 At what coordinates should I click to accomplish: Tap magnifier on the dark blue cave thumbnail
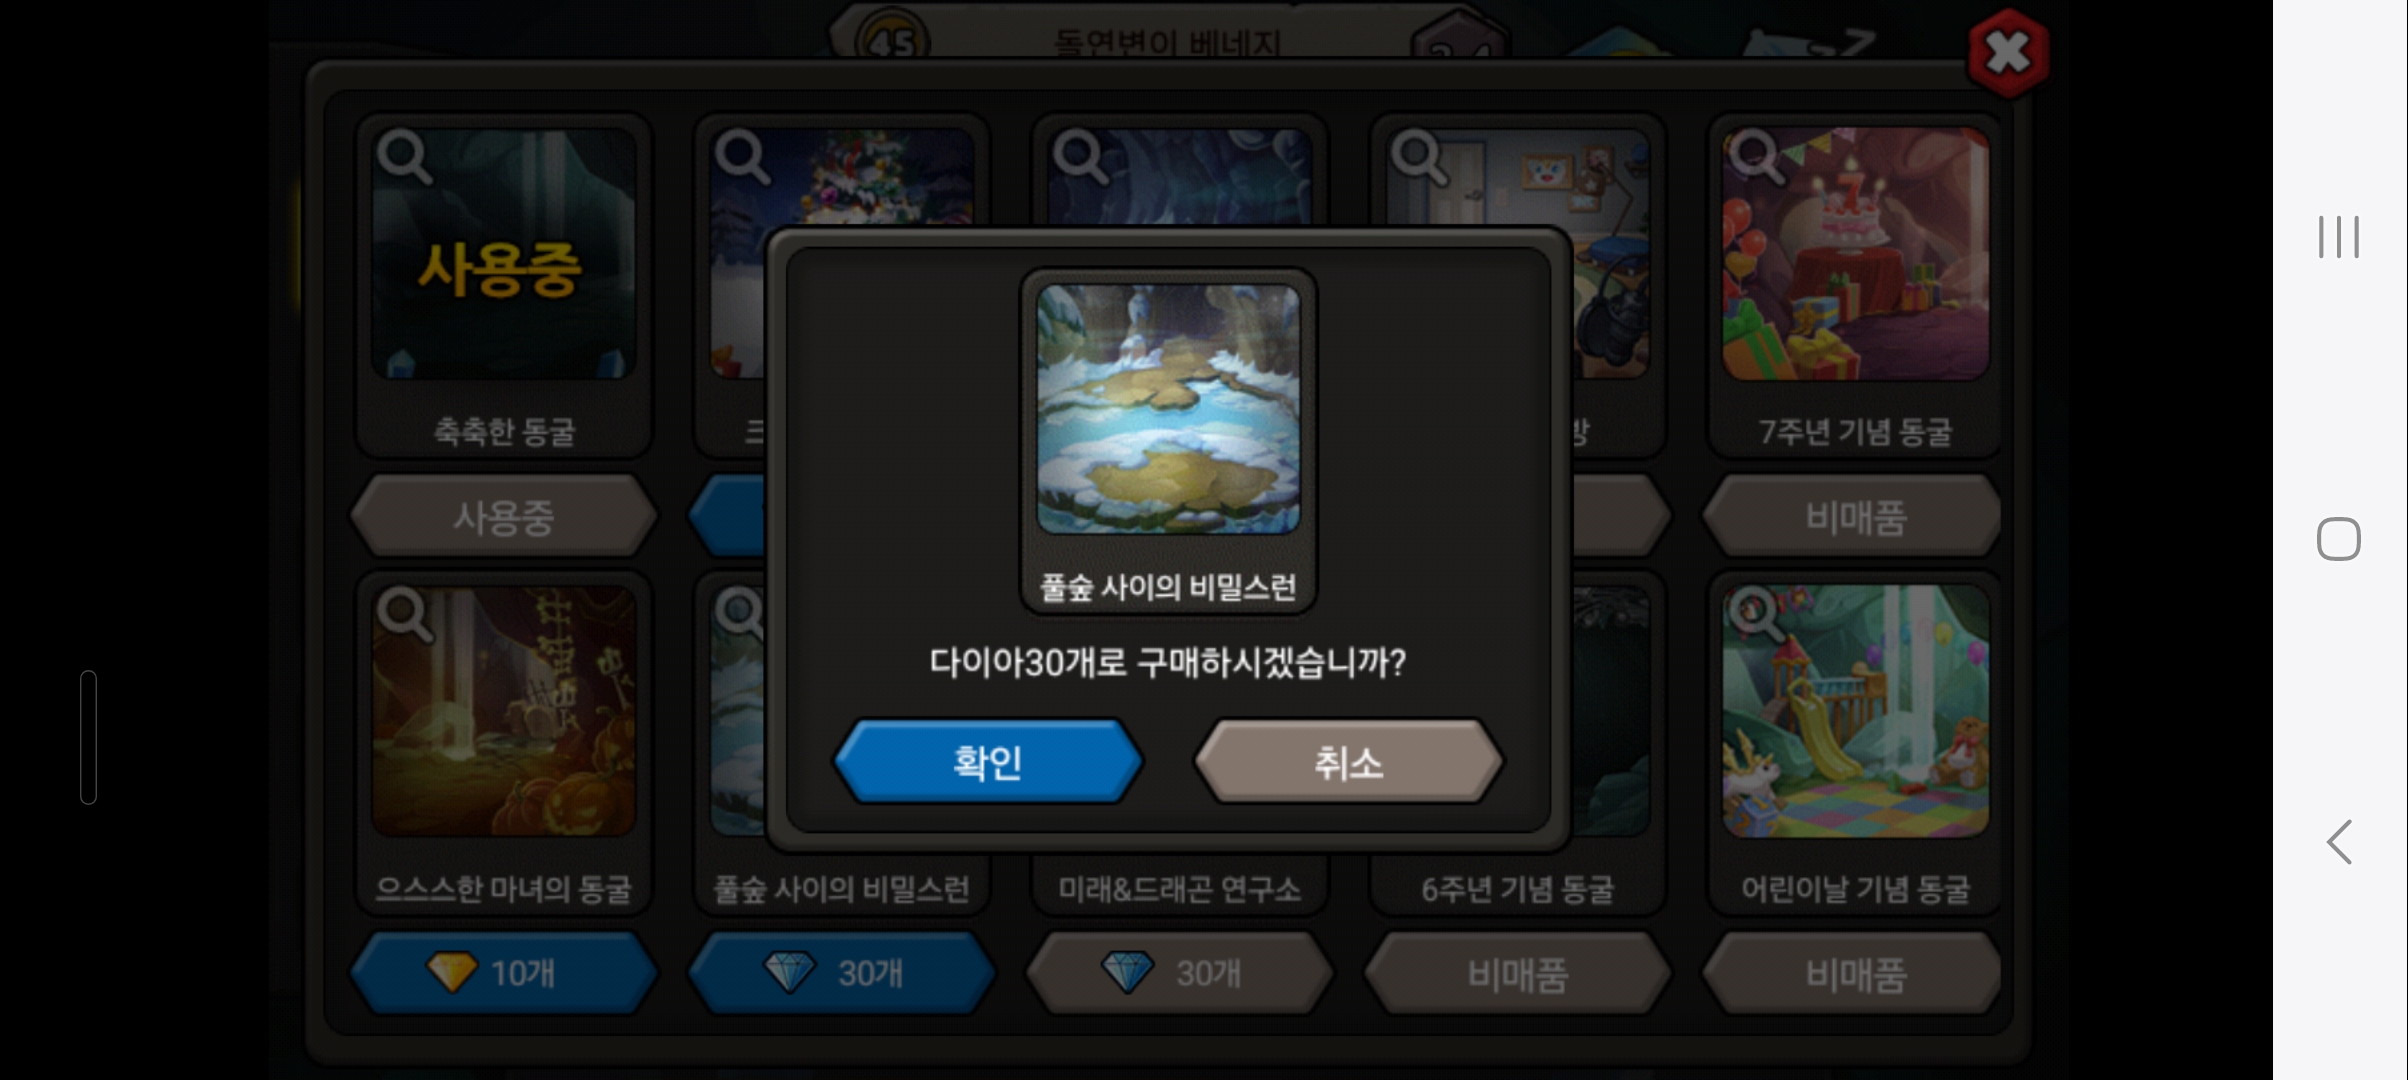point(1080,156)
